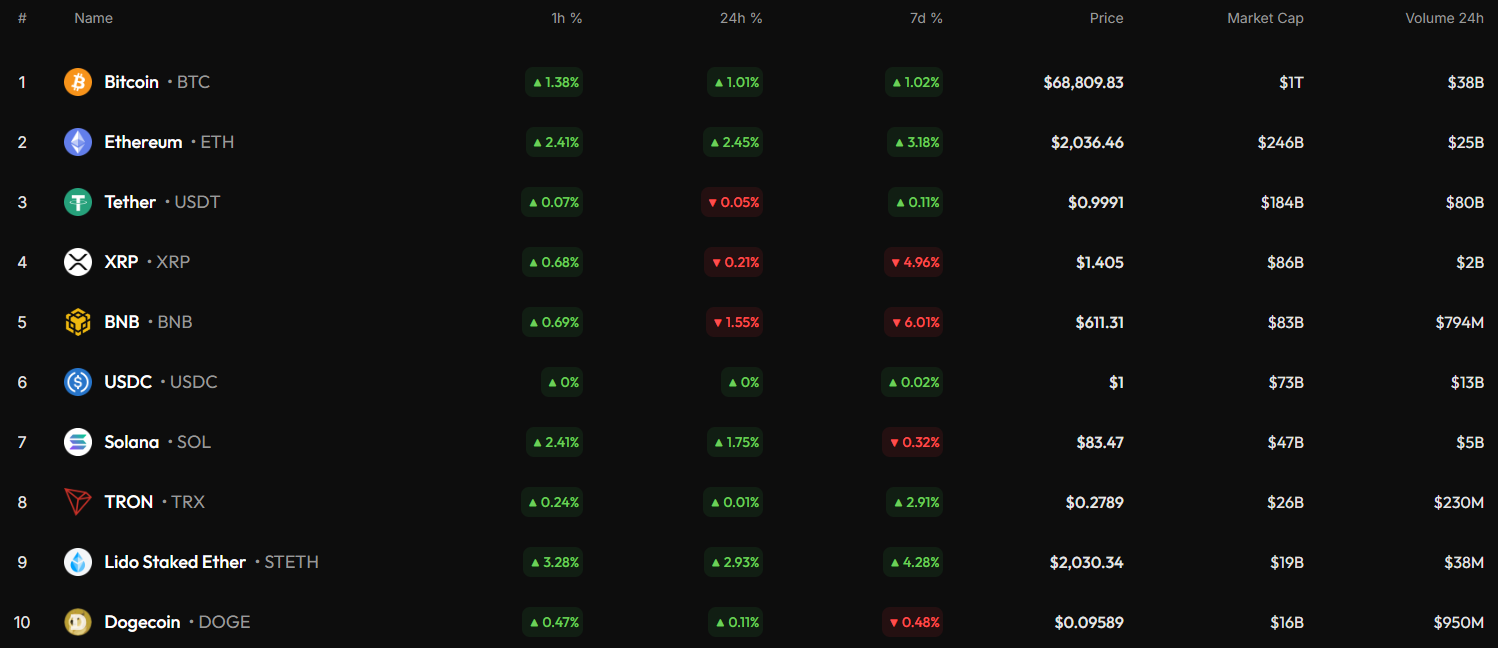Sort by Volume 24h column header
This screenshot has width=1498, height=648.
tap(1444, 18)
